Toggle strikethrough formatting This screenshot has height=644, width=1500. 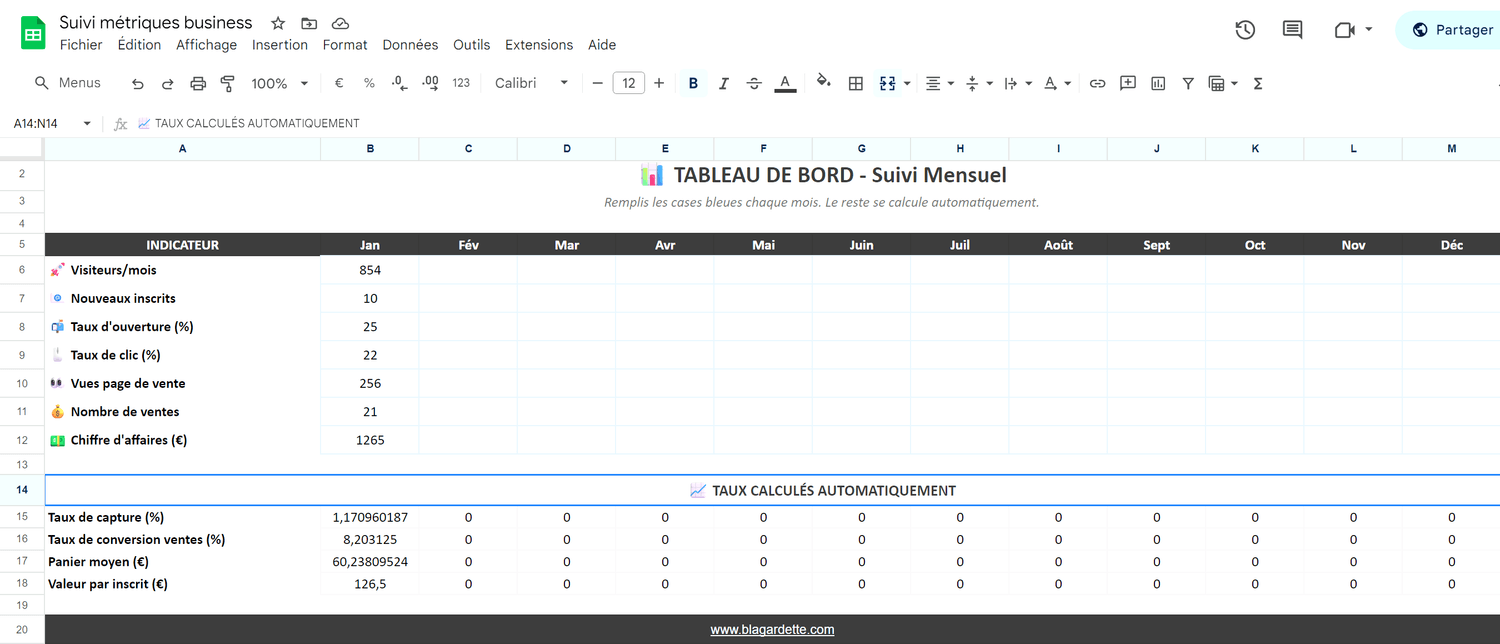pos(753,83)
